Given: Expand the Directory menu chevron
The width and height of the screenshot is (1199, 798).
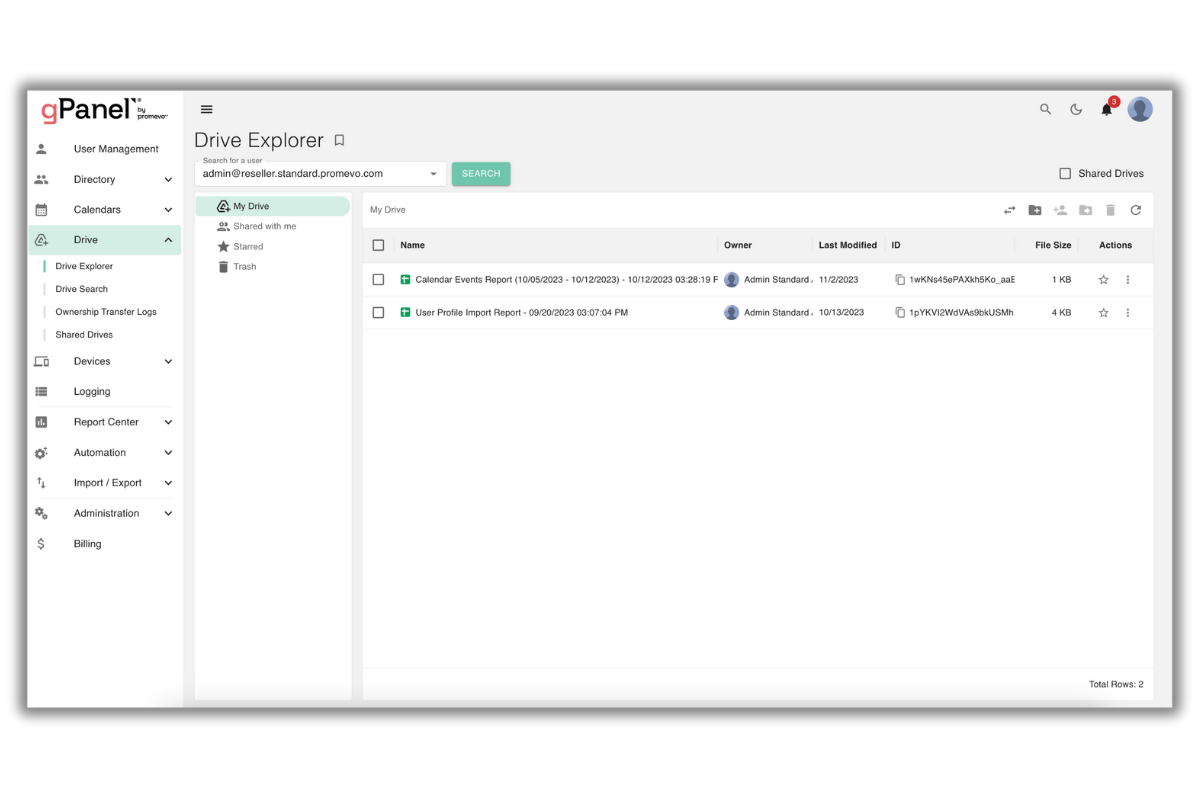Looking at the screenshot, I should pos(168,180).
